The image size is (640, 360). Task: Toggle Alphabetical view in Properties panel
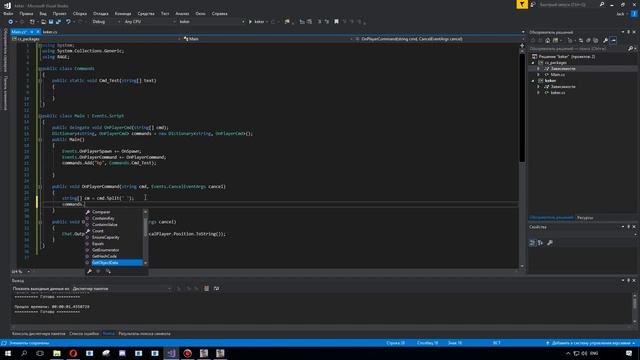(x=540, y=243)
